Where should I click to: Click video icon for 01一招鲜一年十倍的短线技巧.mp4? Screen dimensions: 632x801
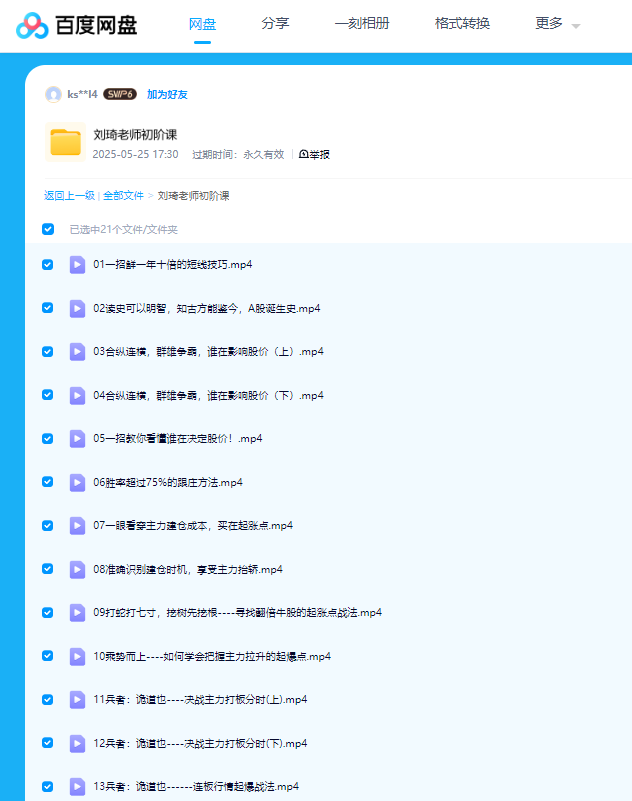tap(77, 265)
